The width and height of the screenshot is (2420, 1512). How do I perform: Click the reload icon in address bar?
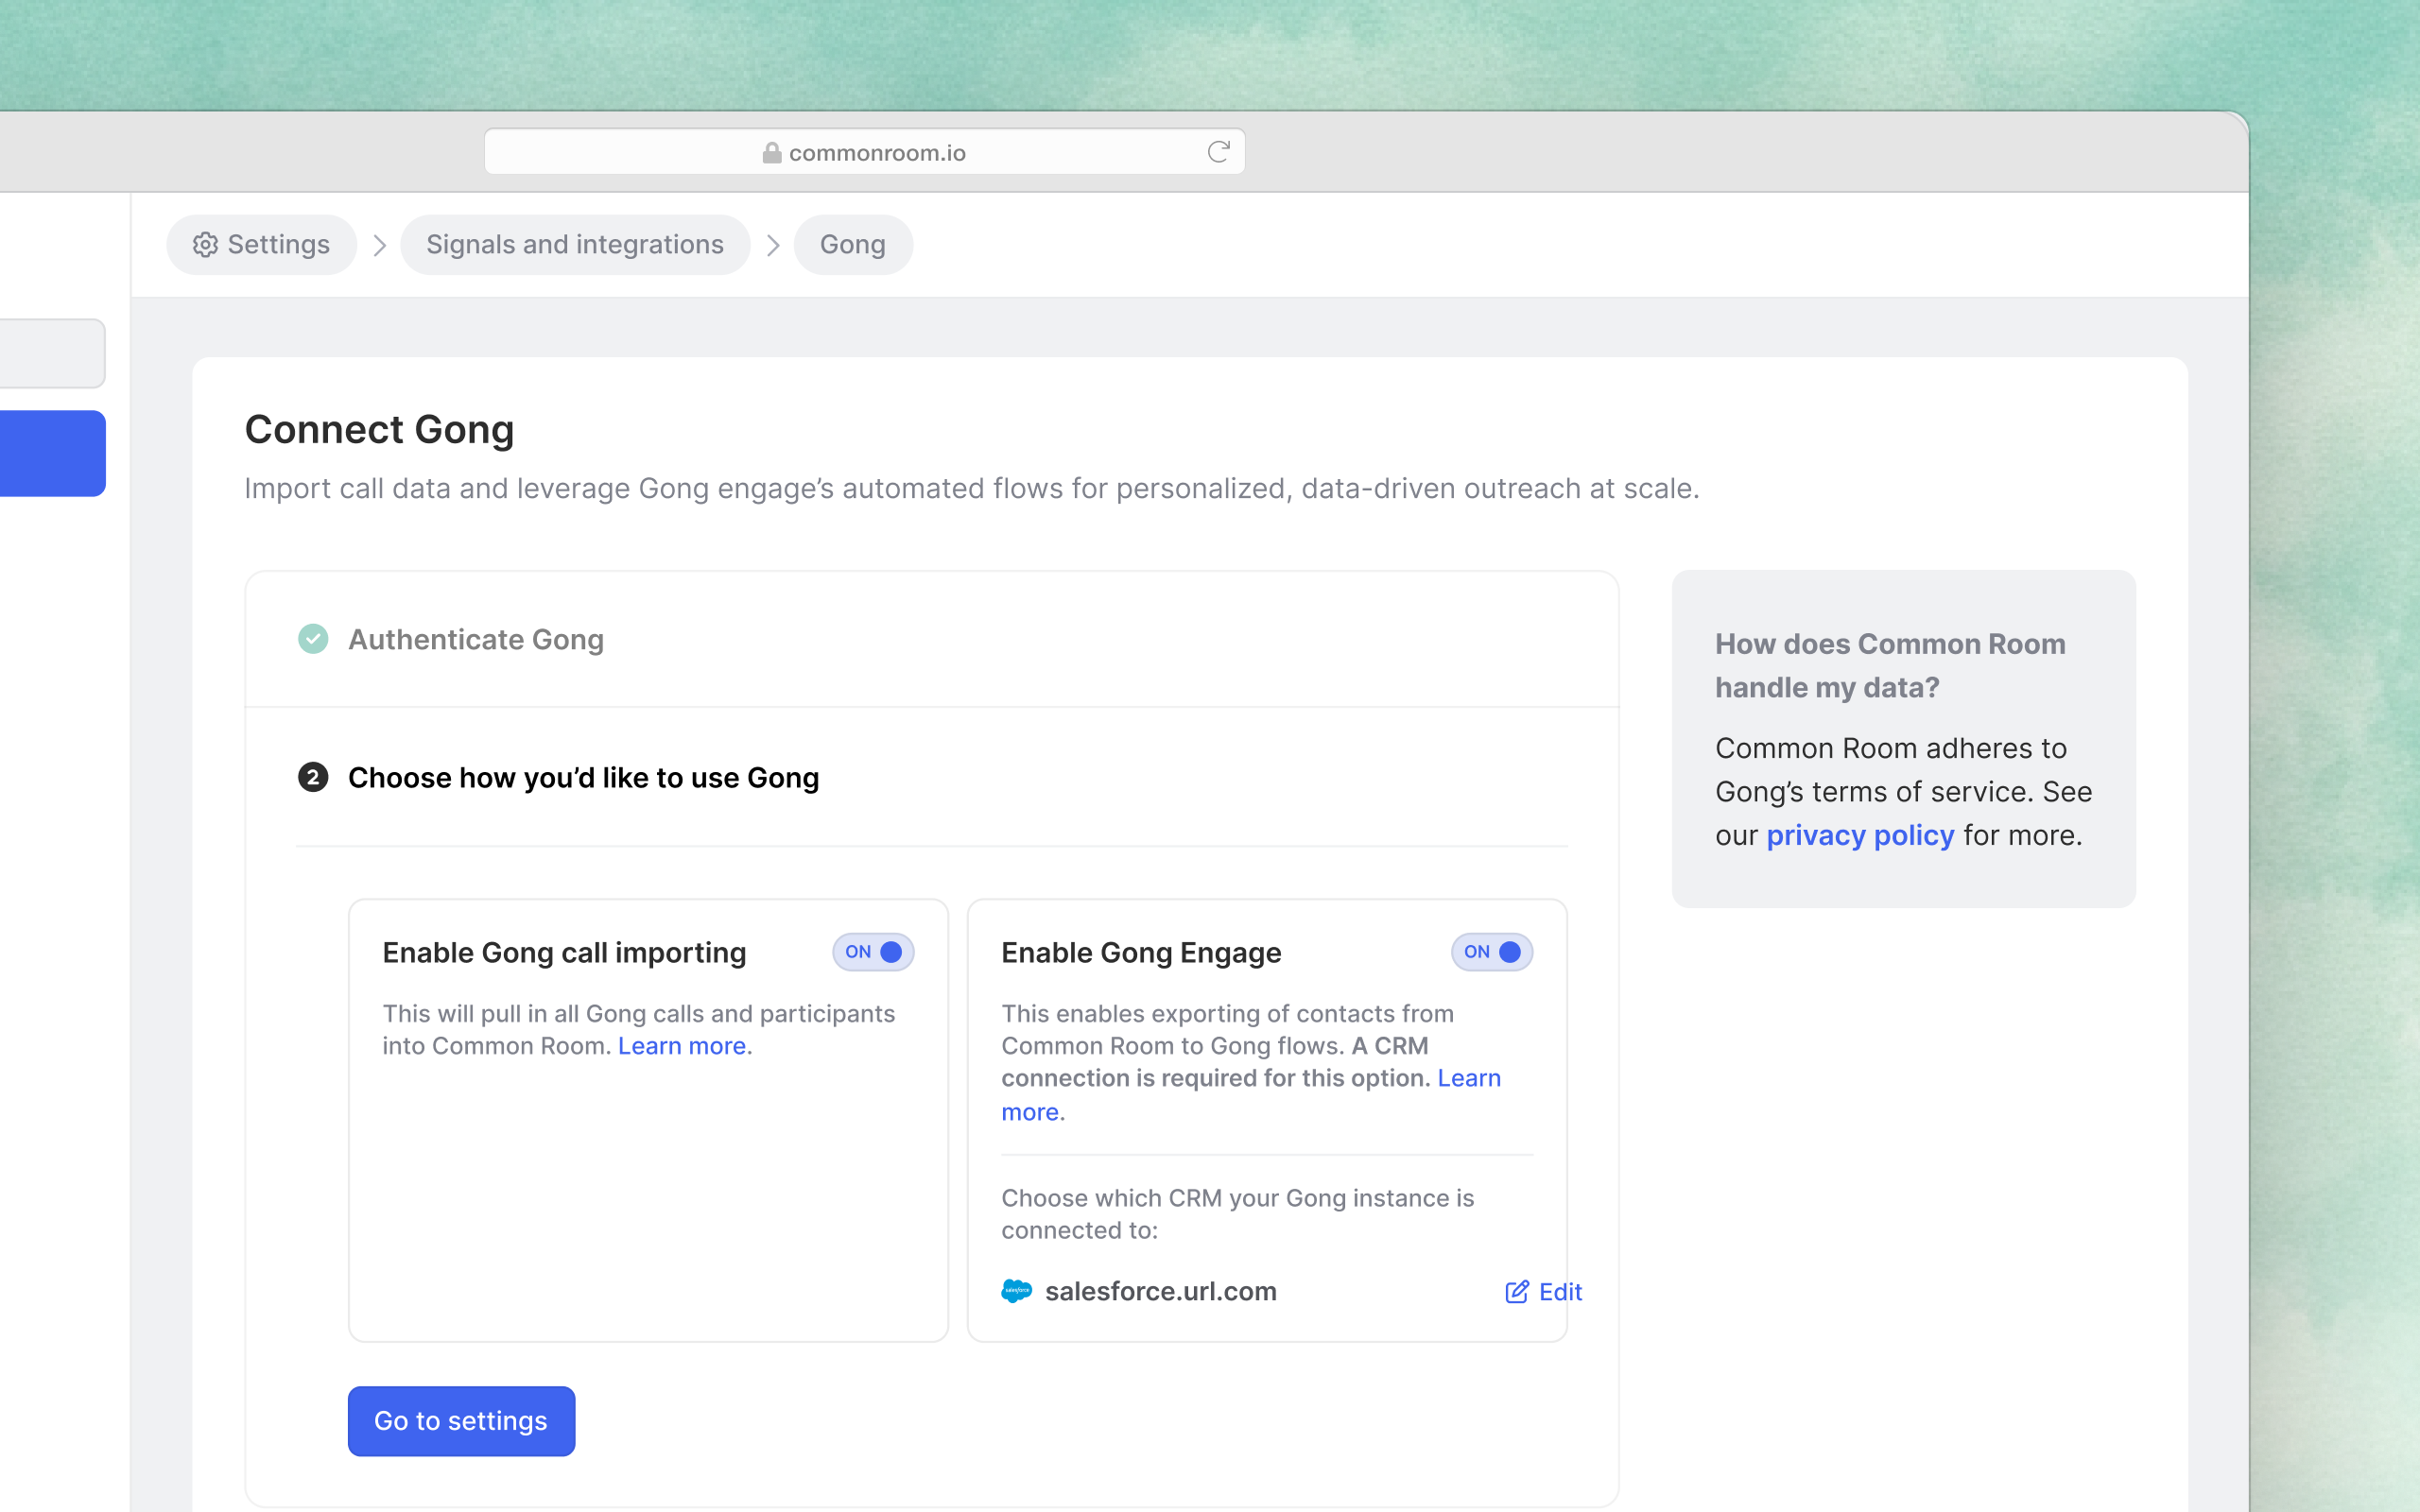point(1218,152)
